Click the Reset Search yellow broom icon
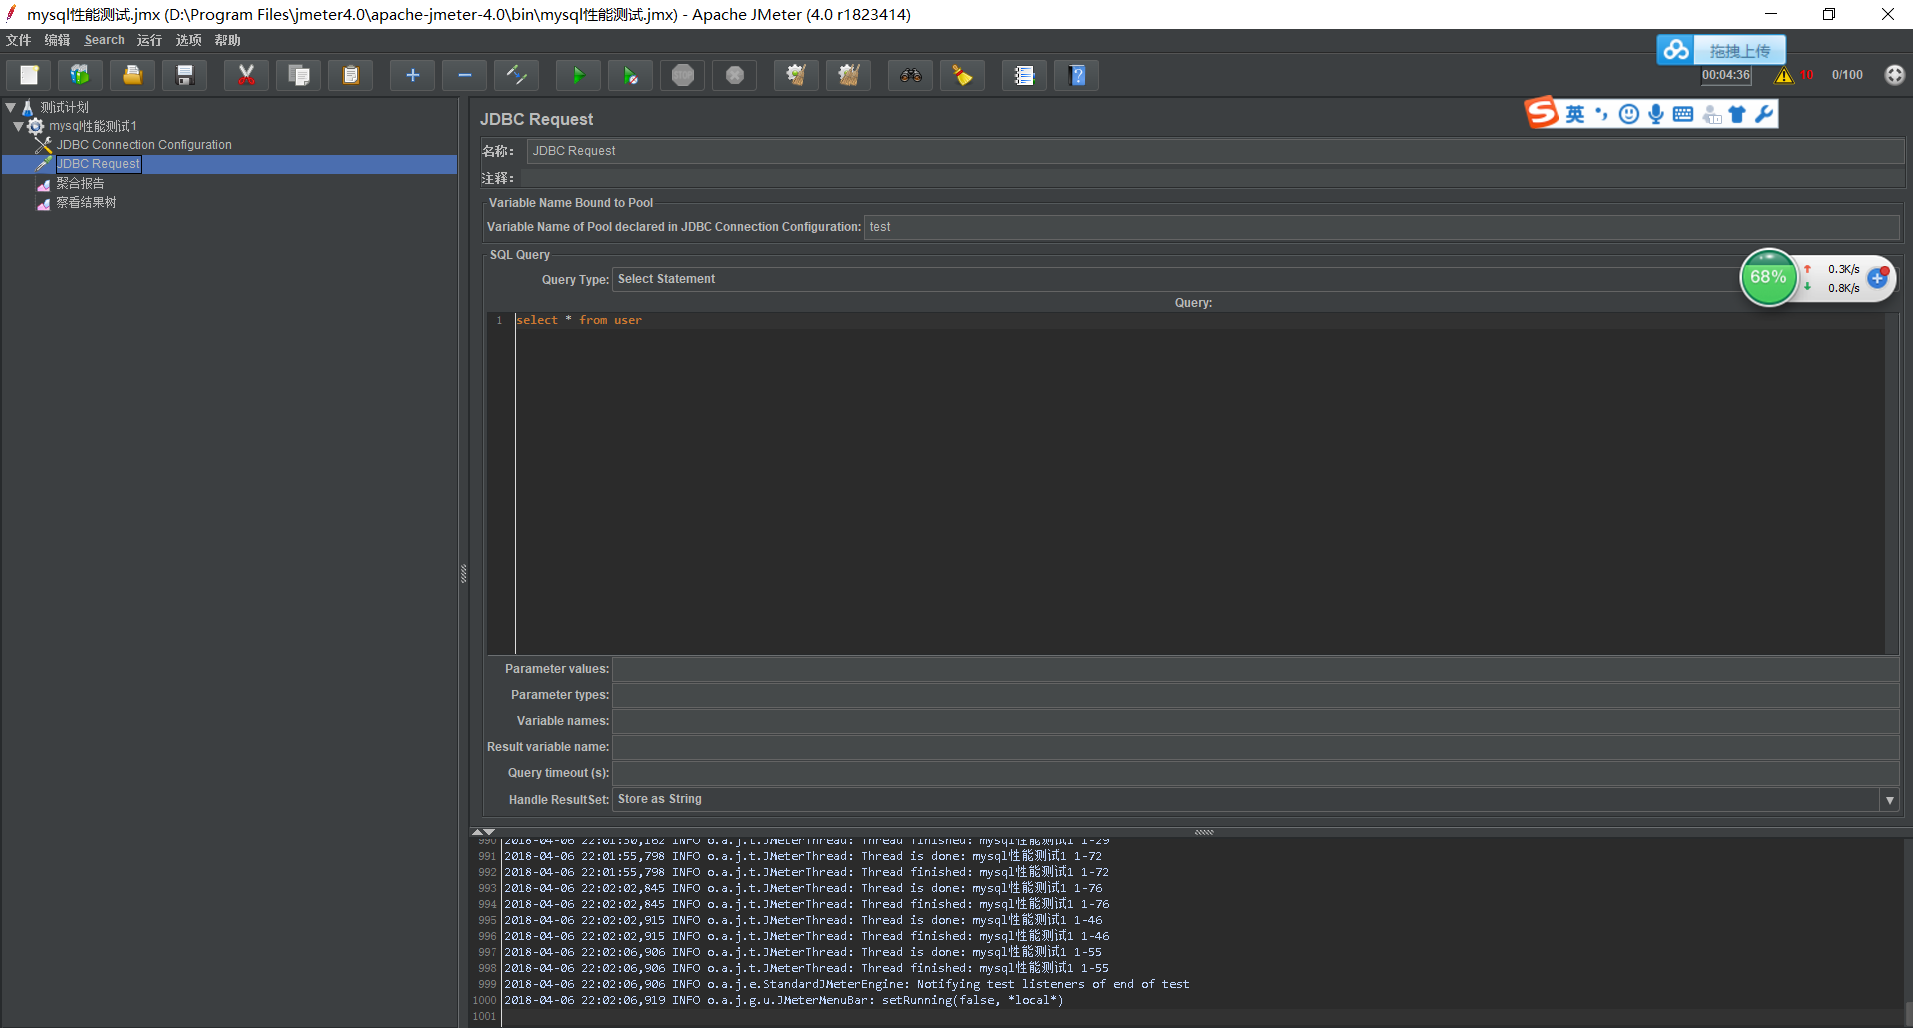This screenshot has width=1913, height=1028. click(x=962, y=75)
